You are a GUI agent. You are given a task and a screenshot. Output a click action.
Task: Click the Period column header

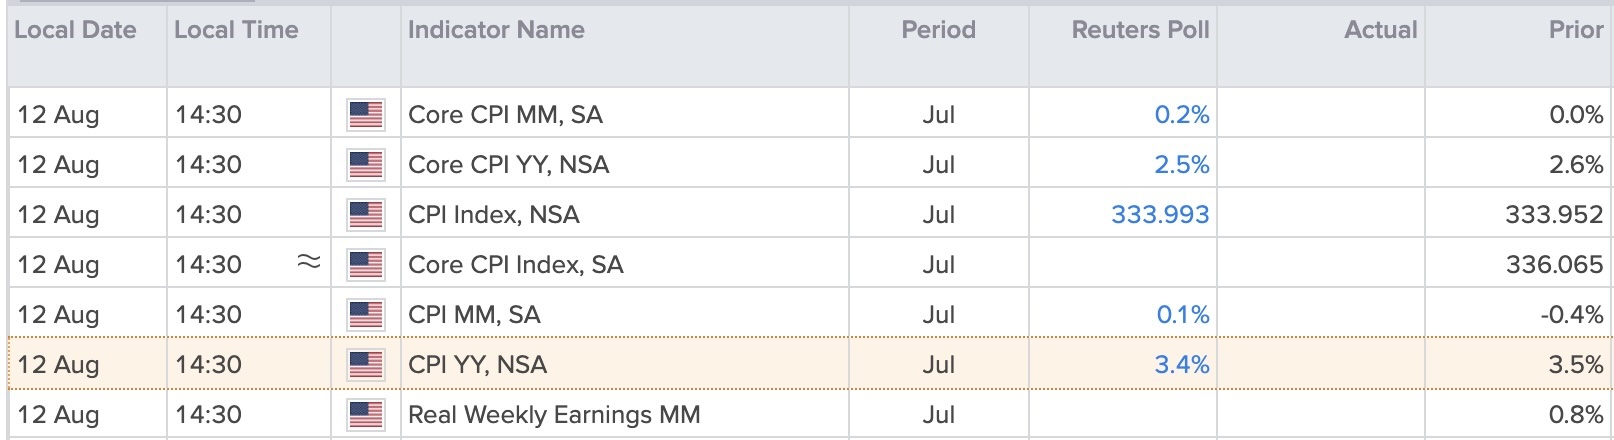[x=938, y=30]
